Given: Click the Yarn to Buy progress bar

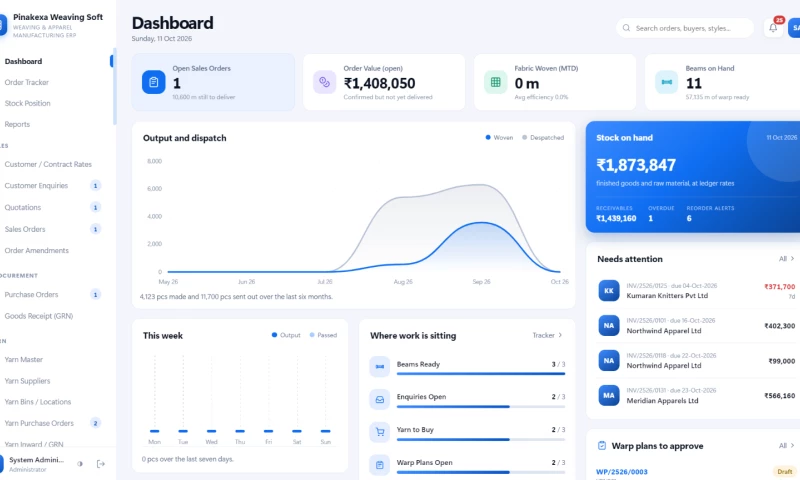Looking at the screenshot, I should pos(481,439).
